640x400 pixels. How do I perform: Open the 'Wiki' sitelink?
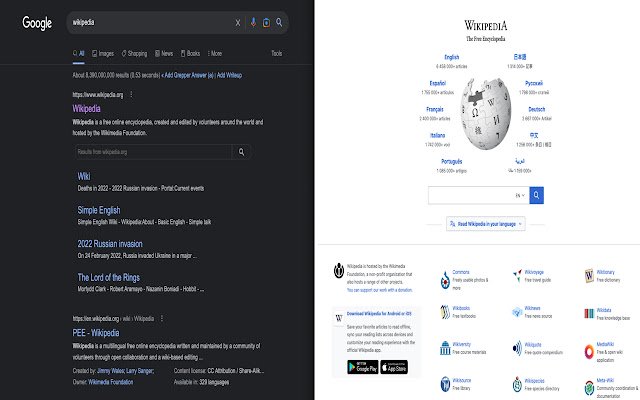tap(84, 176)
